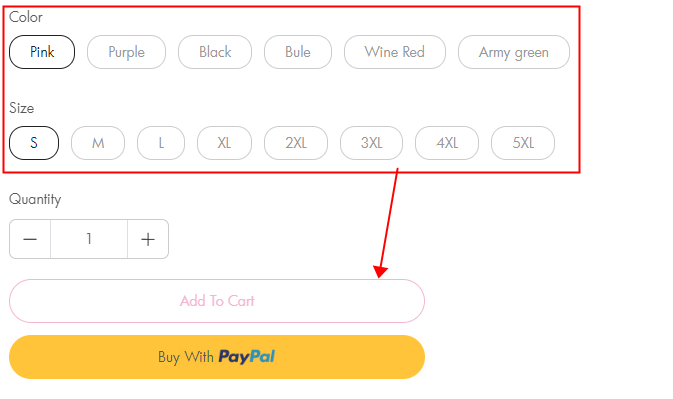Choose the Purple color option
673x399 pixels.
point(127,52)
